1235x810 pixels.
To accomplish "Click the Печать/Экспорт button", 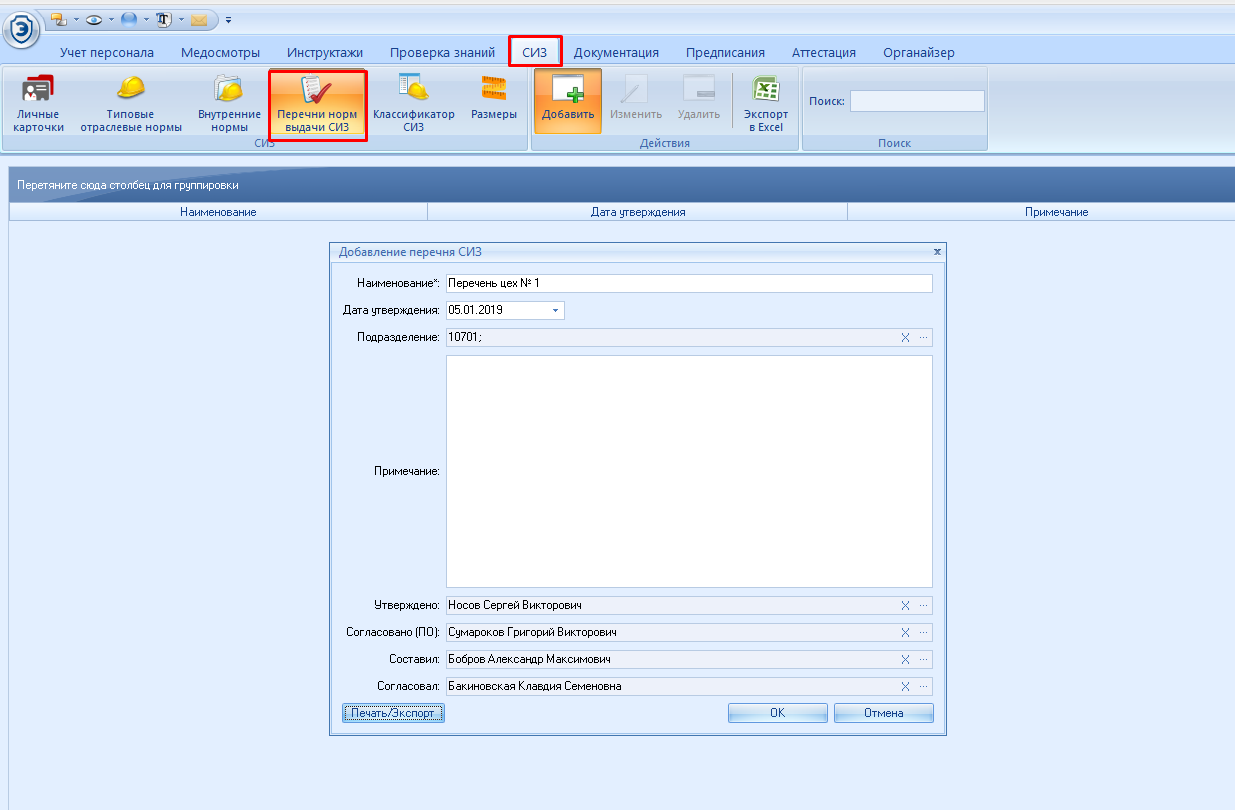I will (x=393, y=713).
